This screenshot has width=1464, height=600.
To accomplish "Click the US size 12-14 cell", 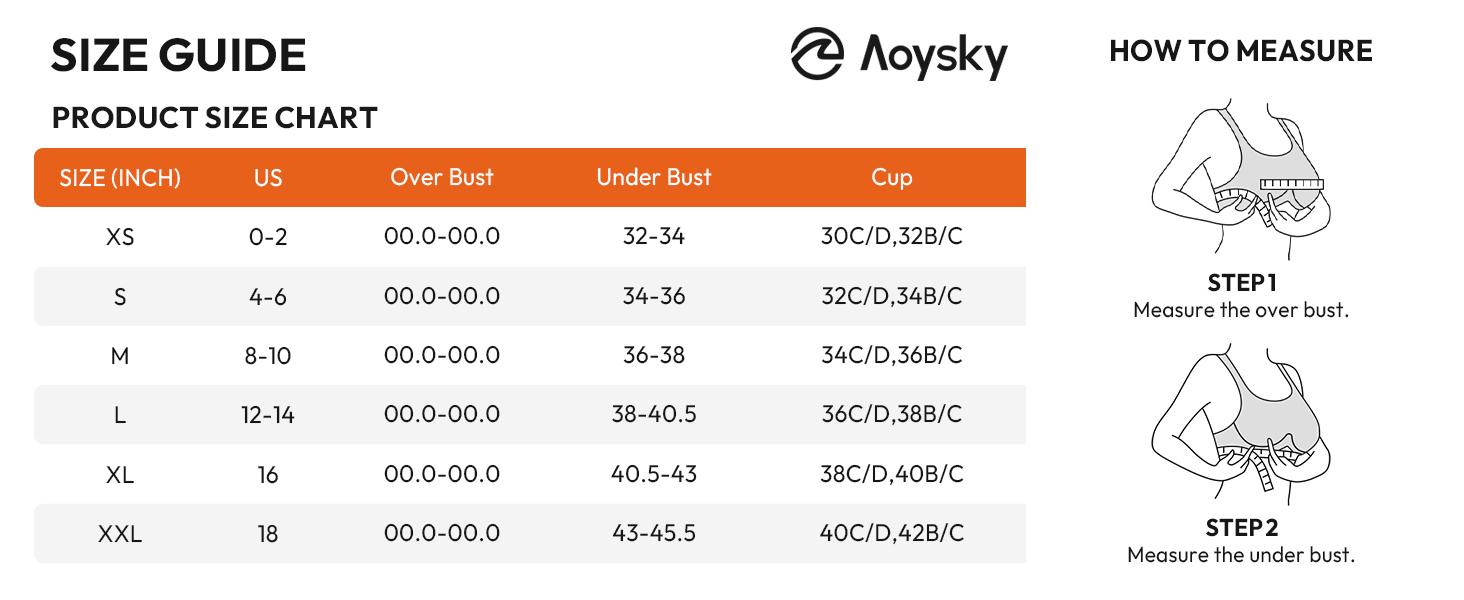I will tap(268, 415).
